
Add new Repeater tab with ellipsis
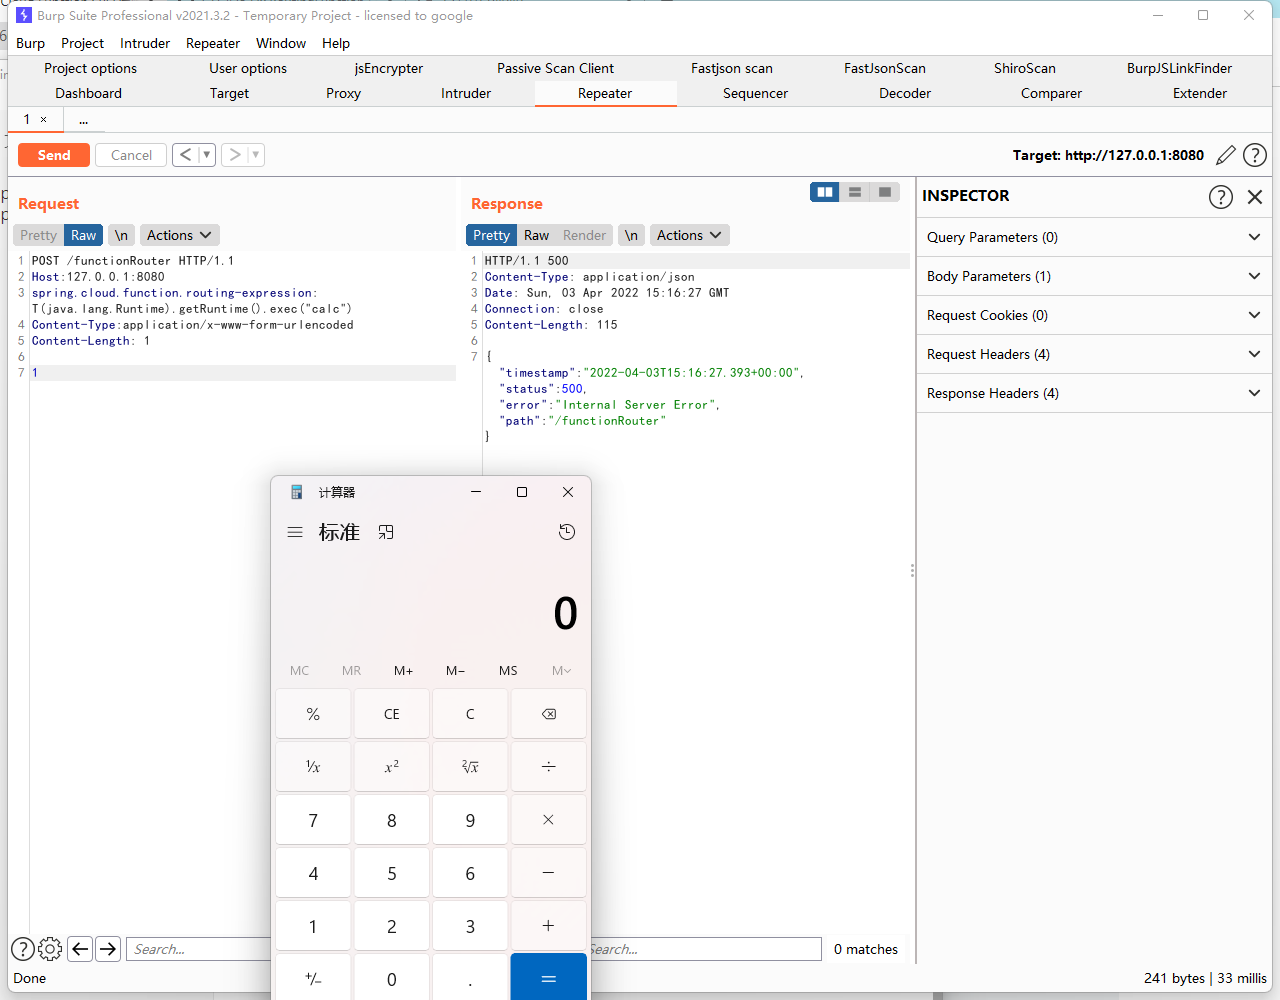(x=83, y=119)
